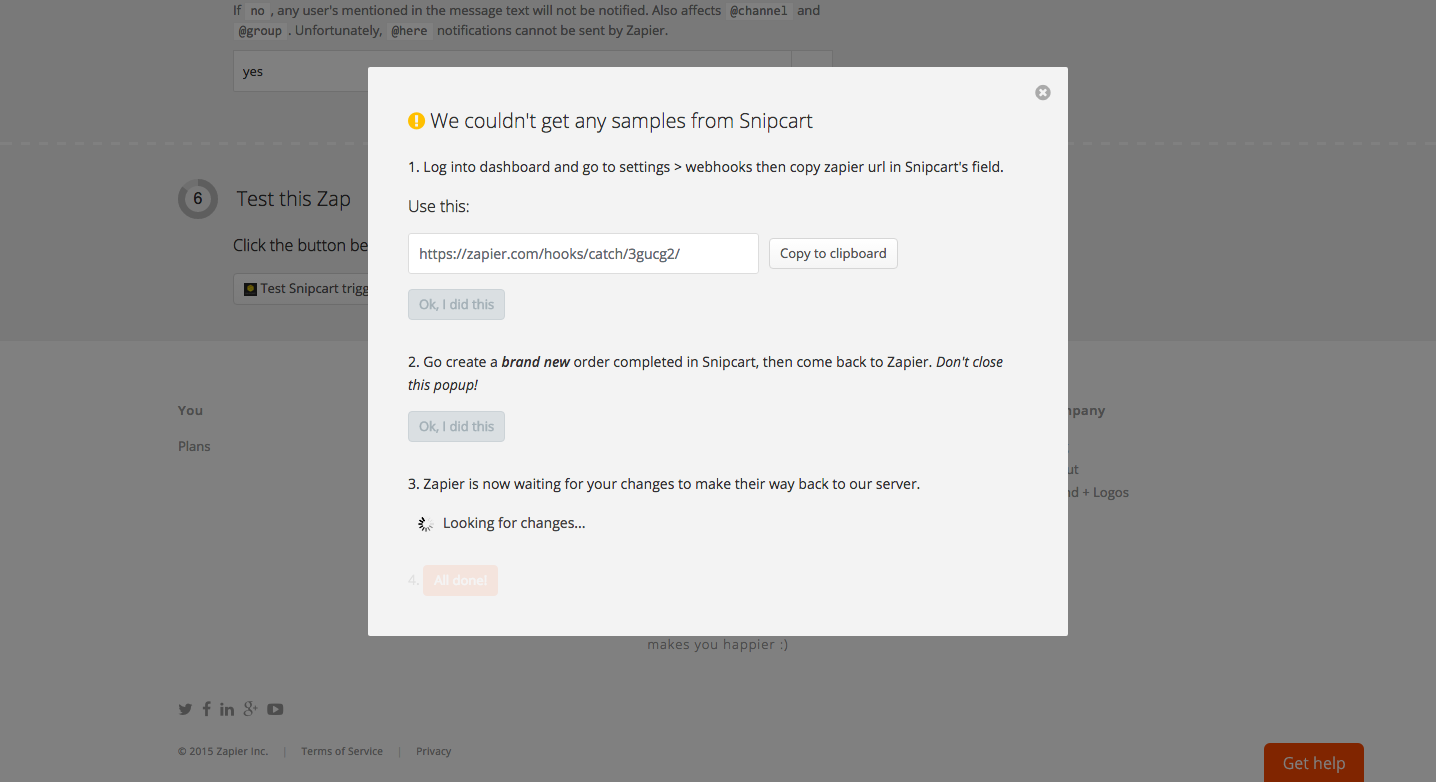
Task: Select the Zapier webhook URL field
Action: [x=583, y=254]
